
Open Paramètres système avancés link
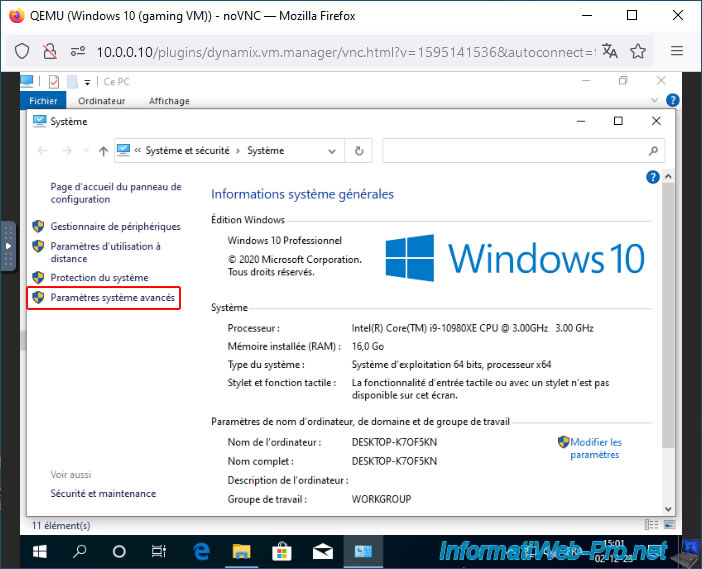coord(112,298)
